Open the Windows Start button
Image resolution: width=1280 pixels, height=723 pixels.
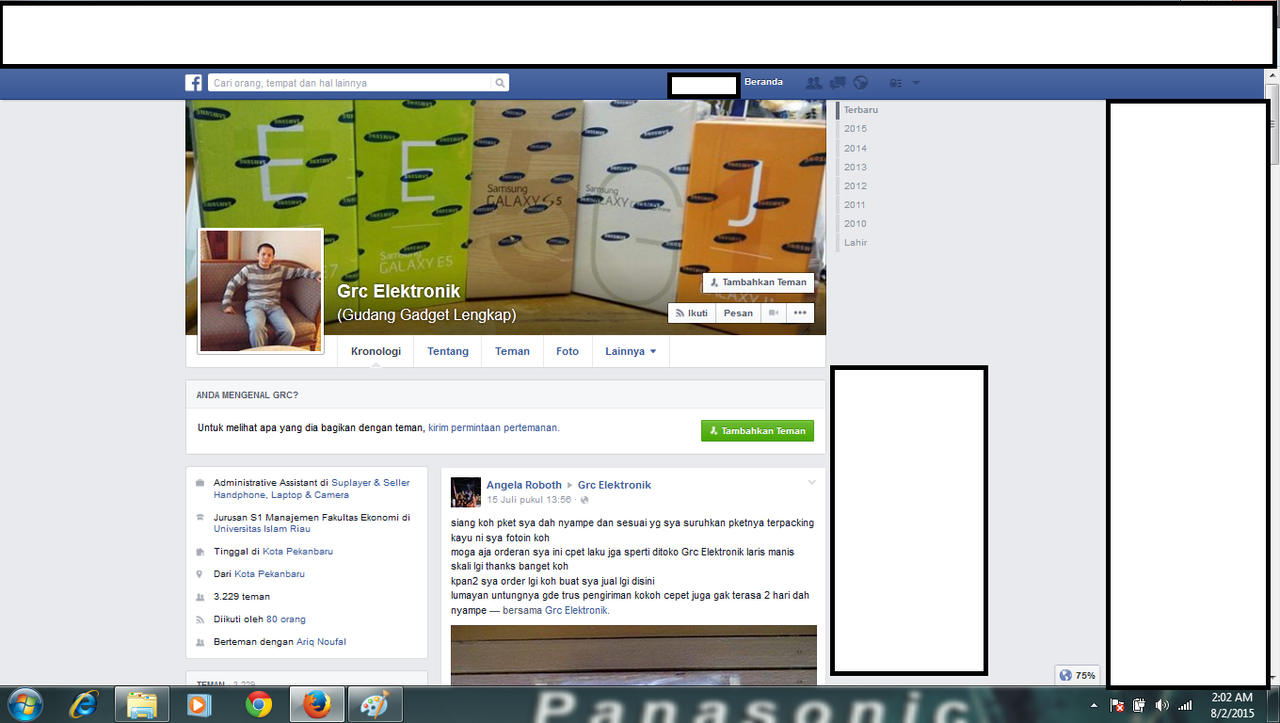click(23, 705)
